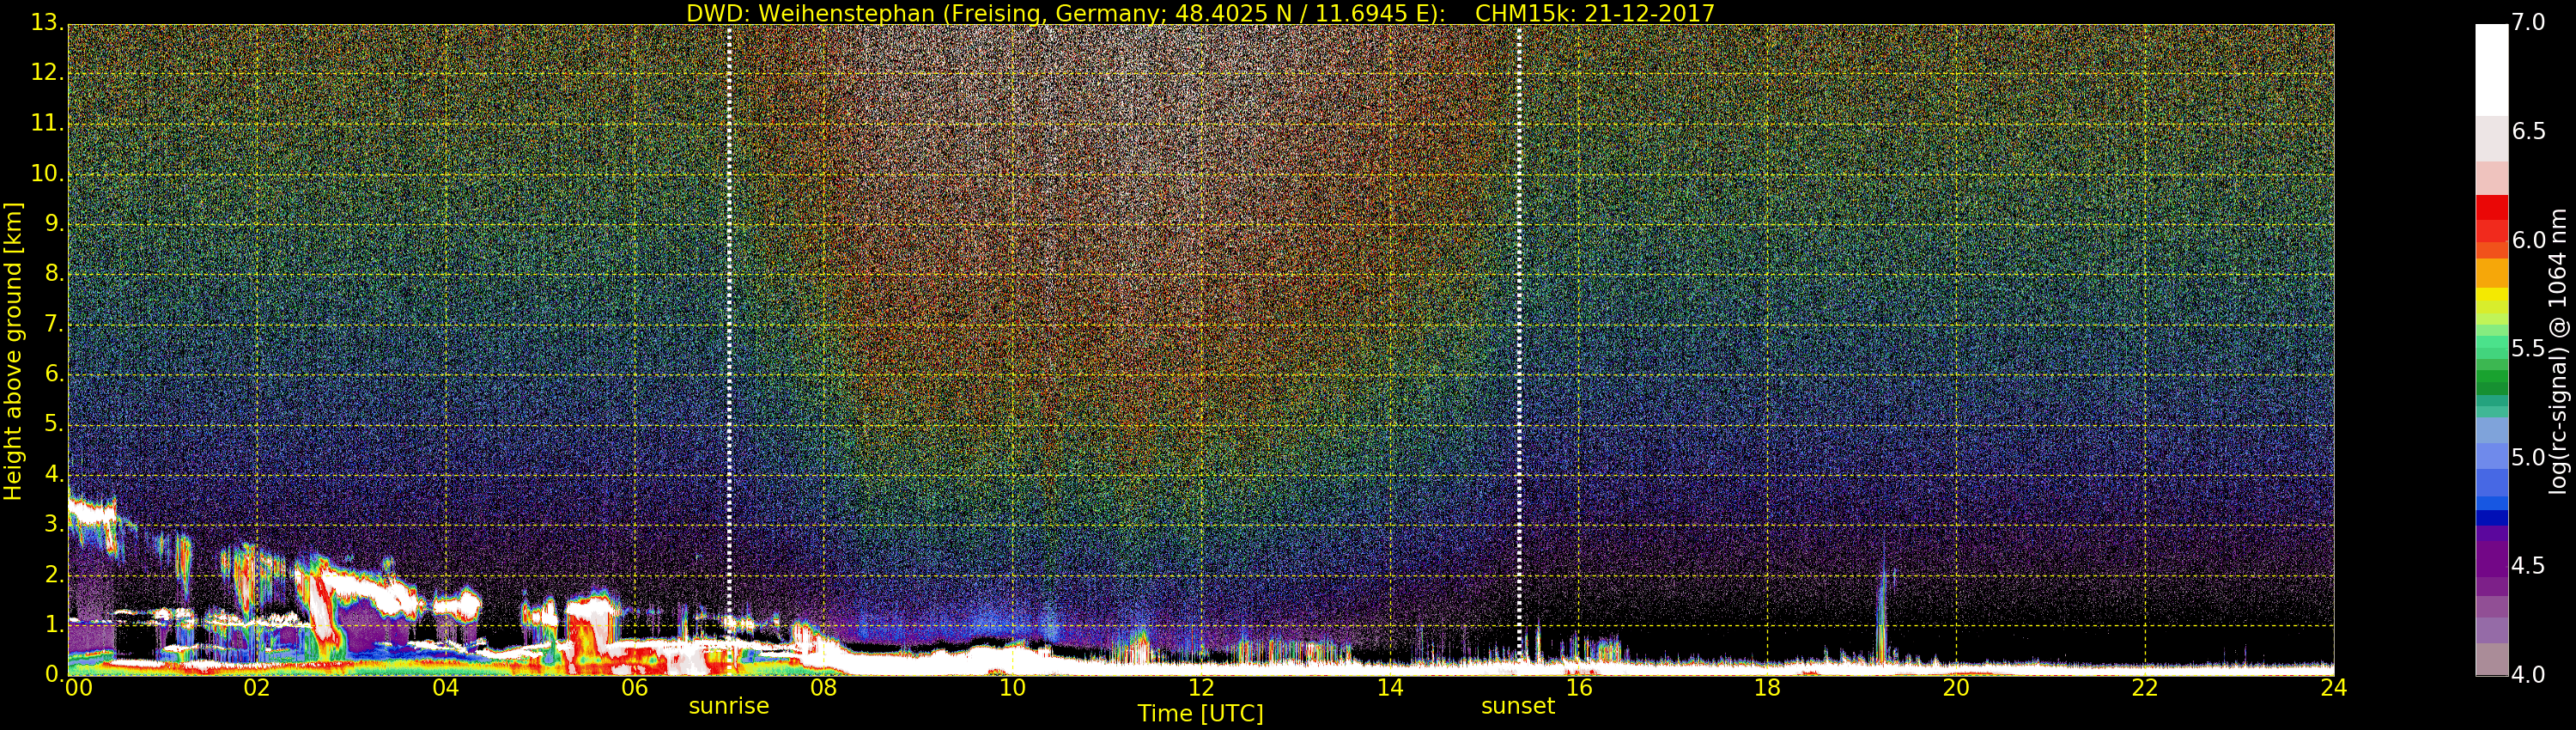Click the 14 tick on time axis

click(1390, 688)
